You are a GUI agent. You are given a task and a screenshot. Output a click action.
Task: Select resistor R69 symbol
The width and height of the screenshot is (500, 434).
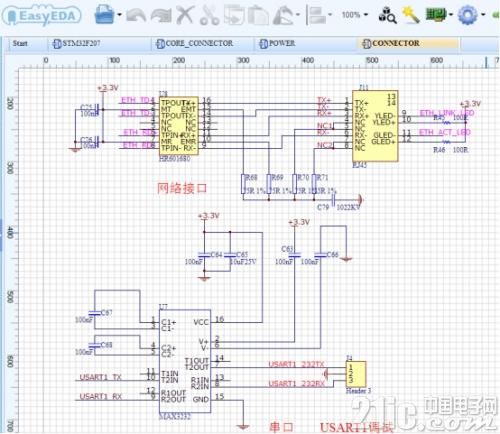[269, 184]
